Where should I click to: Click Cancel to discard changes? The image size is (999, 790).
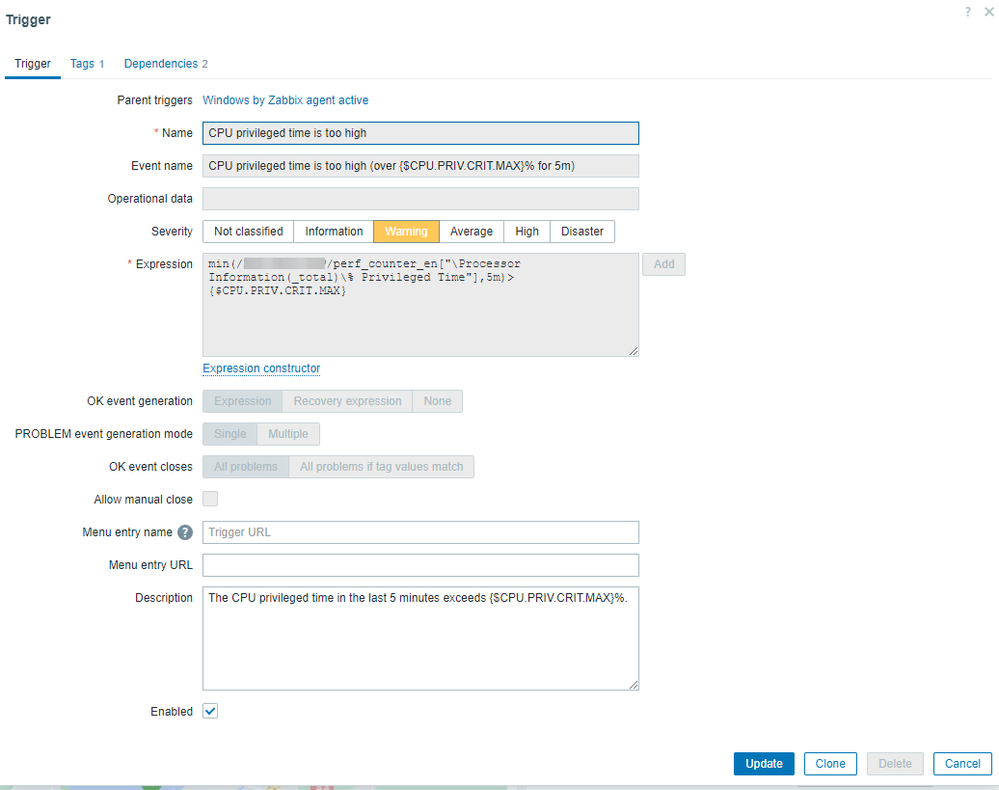tap(962, 763)
